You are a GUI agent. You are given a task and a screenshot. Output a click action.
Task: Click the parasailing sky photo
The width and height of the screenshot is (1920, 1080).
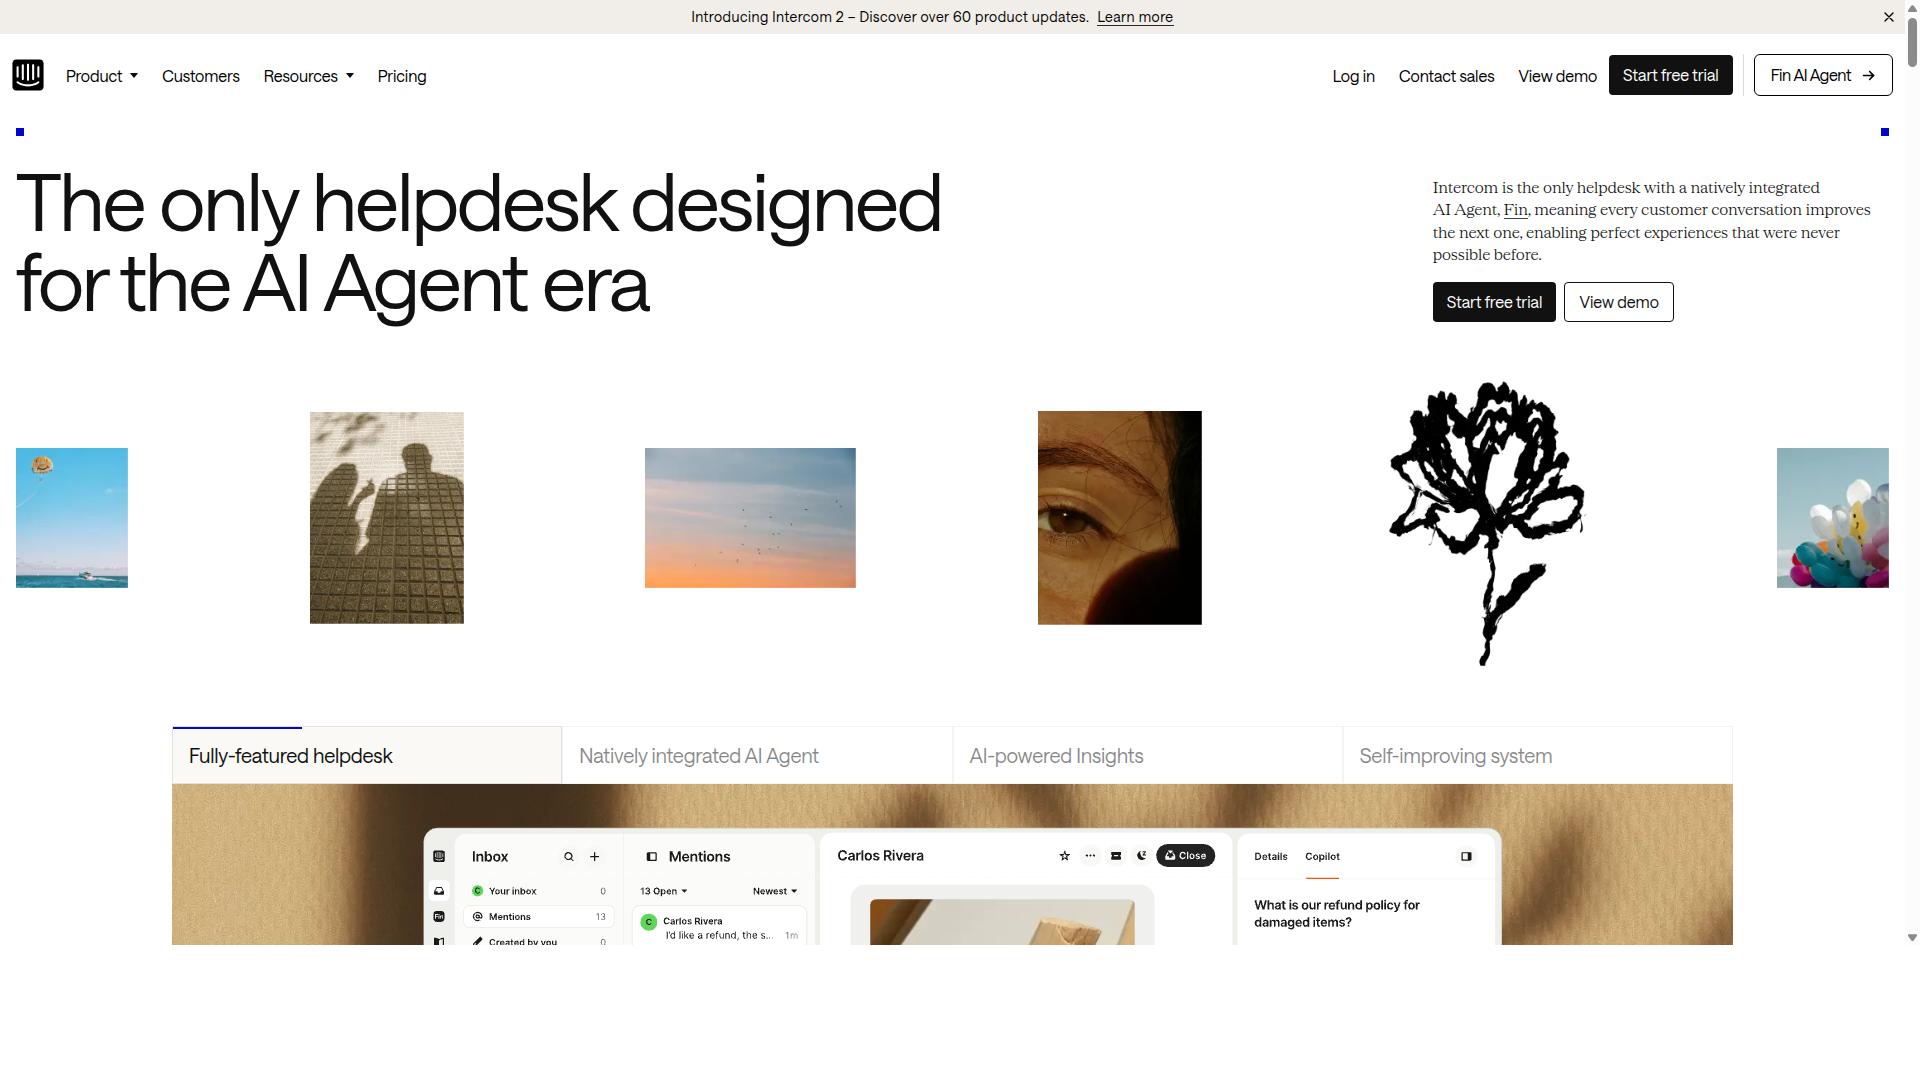(72, 518)
